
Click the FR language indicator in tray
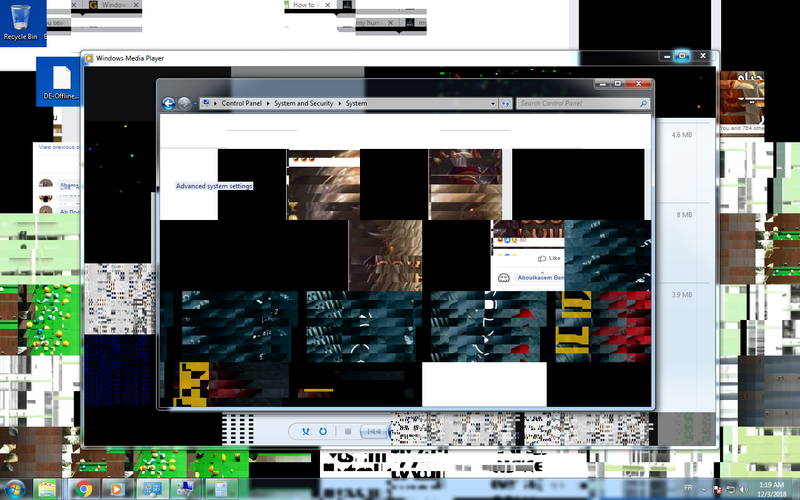click(688, 488)
